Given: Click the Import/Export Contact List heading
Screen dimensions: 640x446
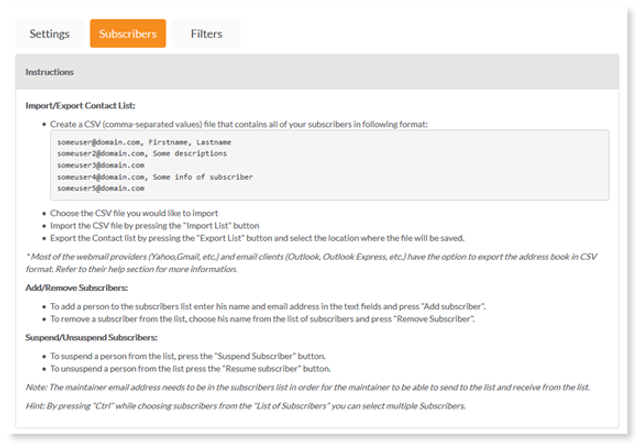Looking at the screenshot, I should [80, 106].
